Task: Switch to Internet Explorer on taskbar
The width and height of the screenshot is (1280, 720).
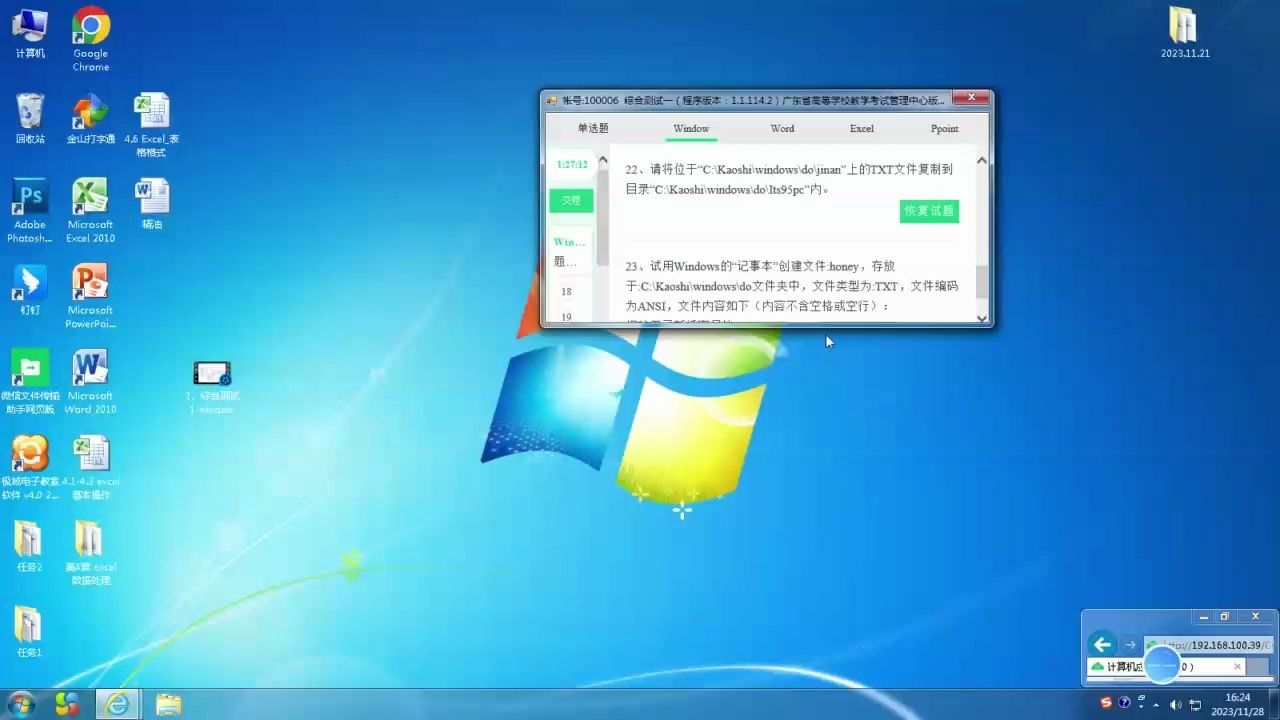Action: (118, 704)
